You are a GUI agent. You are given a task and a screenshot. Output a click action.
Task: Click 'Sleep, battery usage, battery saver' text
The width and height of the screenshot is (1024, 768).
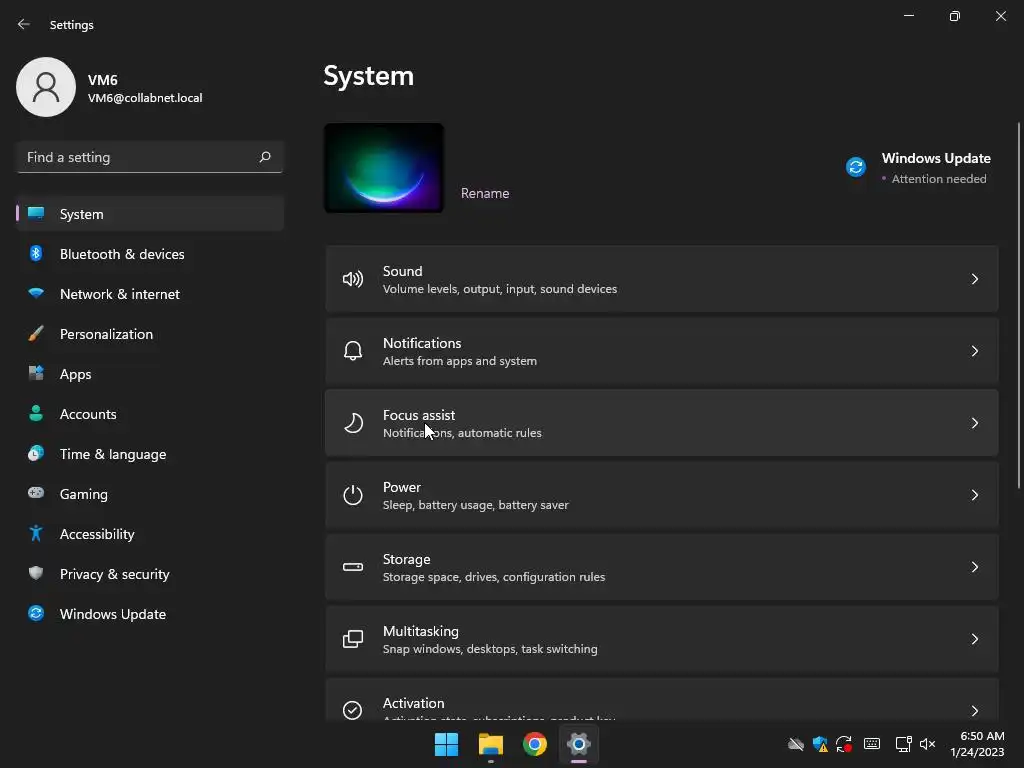coord(475,505)
